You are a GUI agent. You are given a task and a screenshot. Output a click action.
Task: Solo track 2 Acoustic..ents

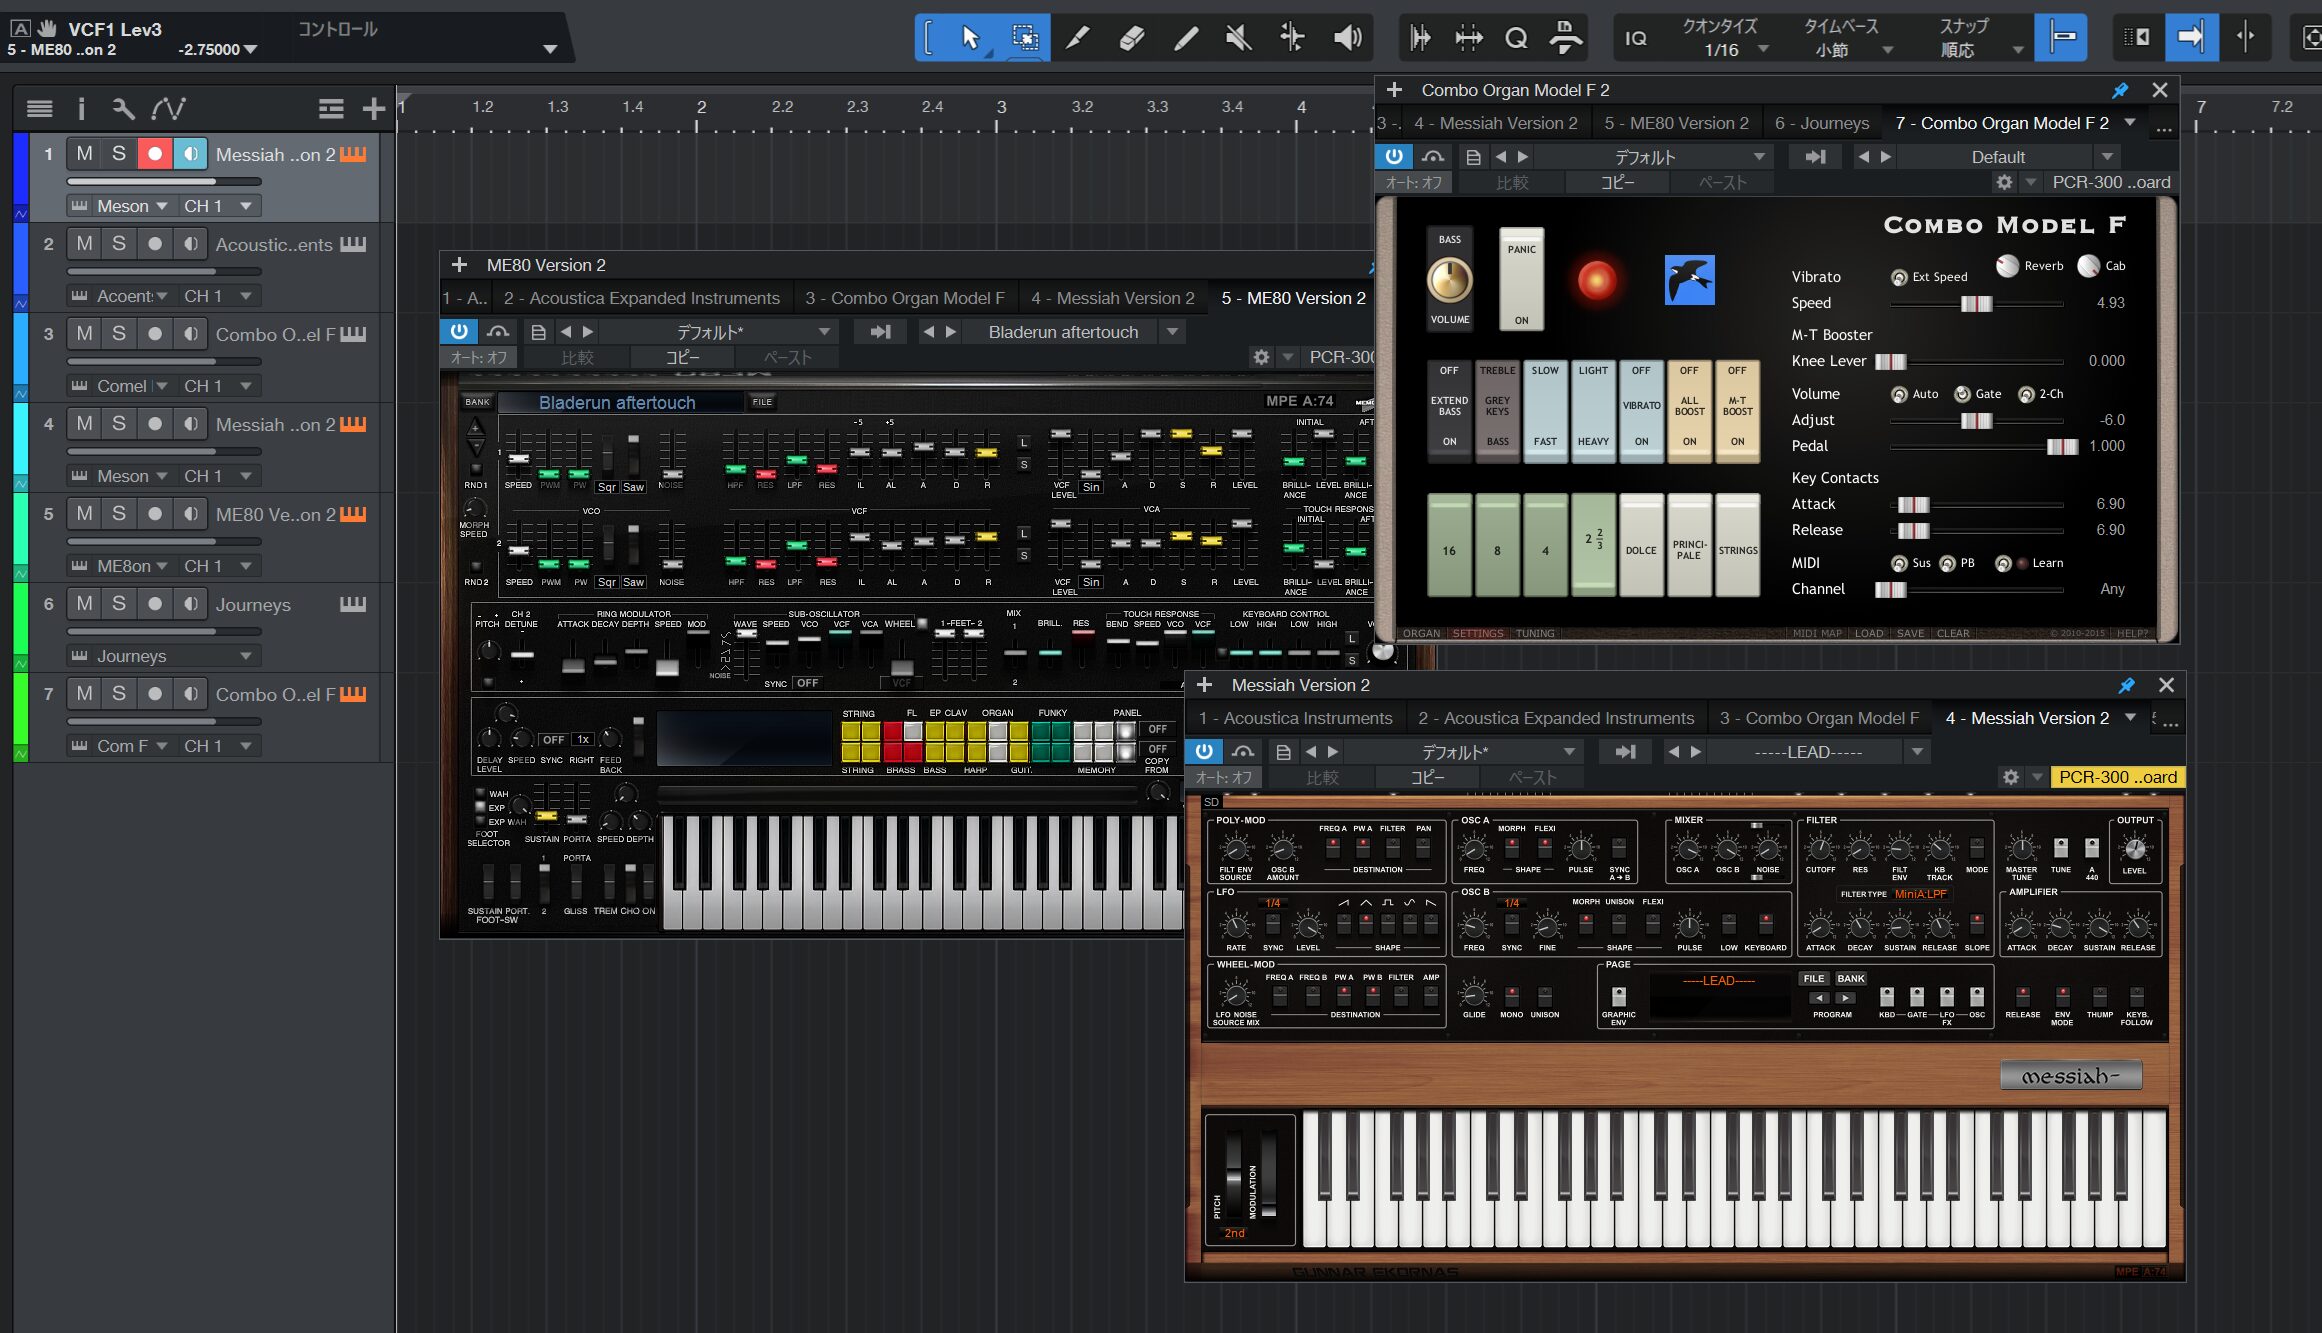click(119, 244)
